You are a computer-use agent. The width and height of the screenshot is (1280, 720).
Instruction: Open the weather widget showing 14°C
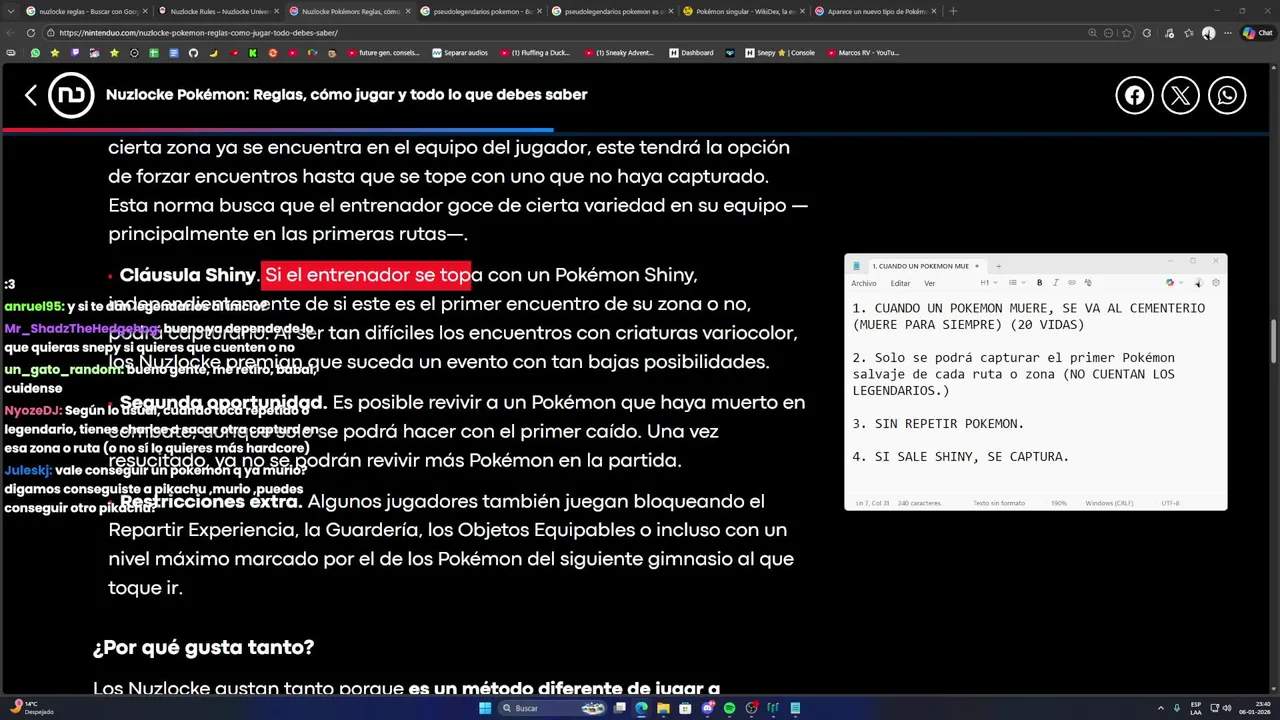pos(31,708)
